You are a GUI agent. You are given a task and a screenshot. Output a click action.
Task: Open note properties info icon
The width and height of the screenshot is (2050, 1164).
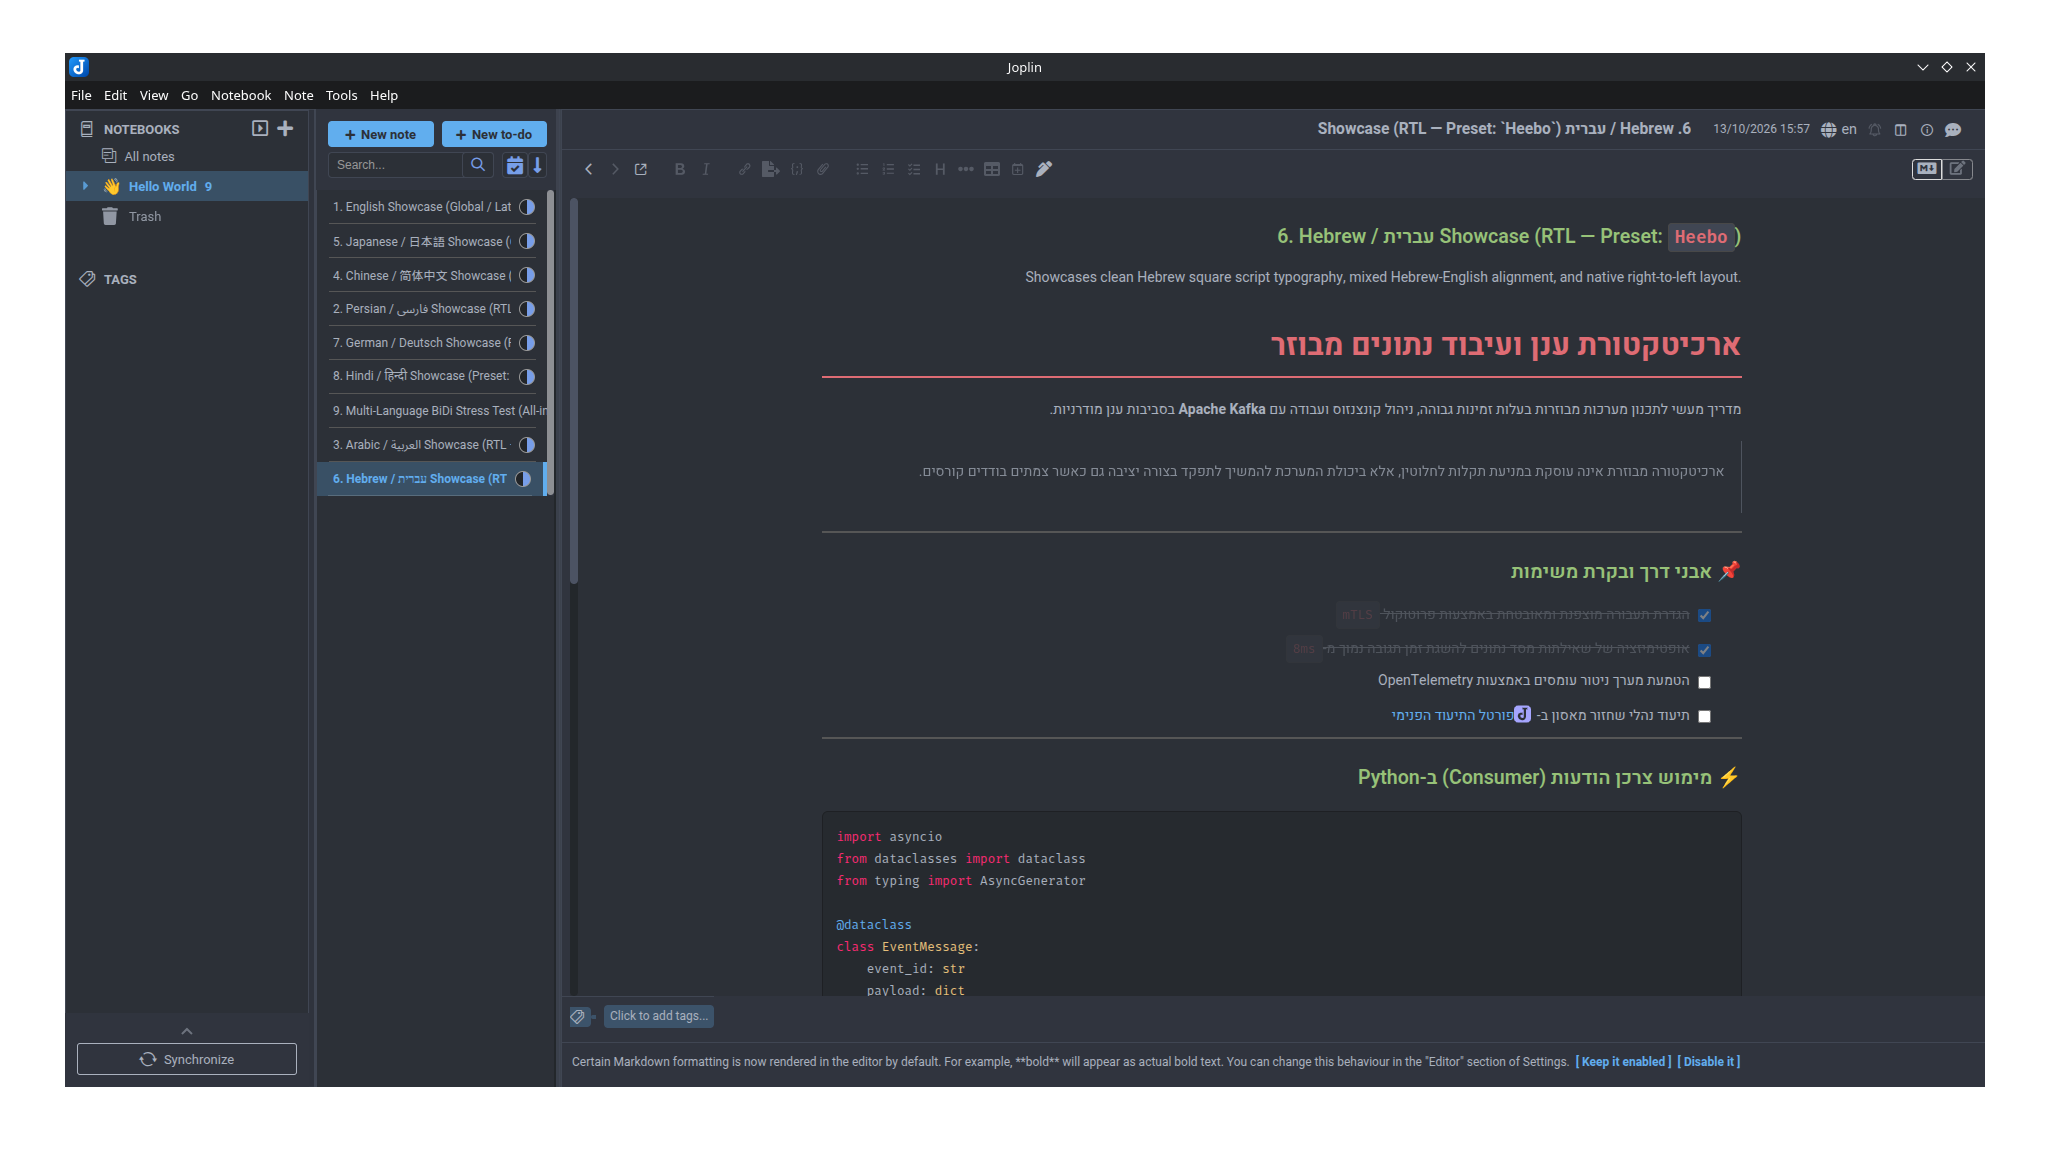(1927, 130)
